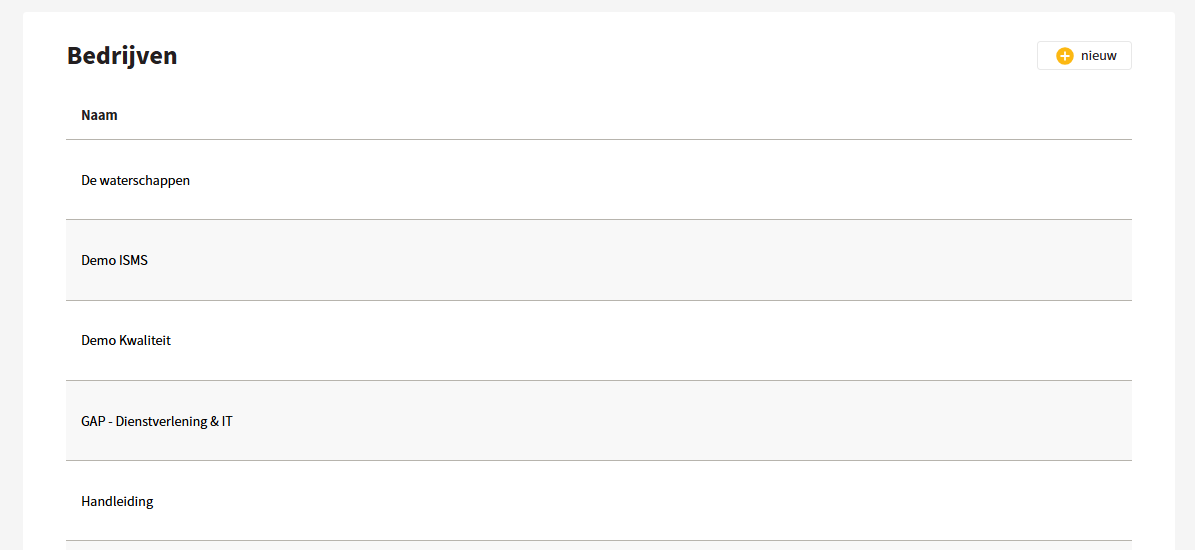Open the De waterschappen company

tap(136, 181)
